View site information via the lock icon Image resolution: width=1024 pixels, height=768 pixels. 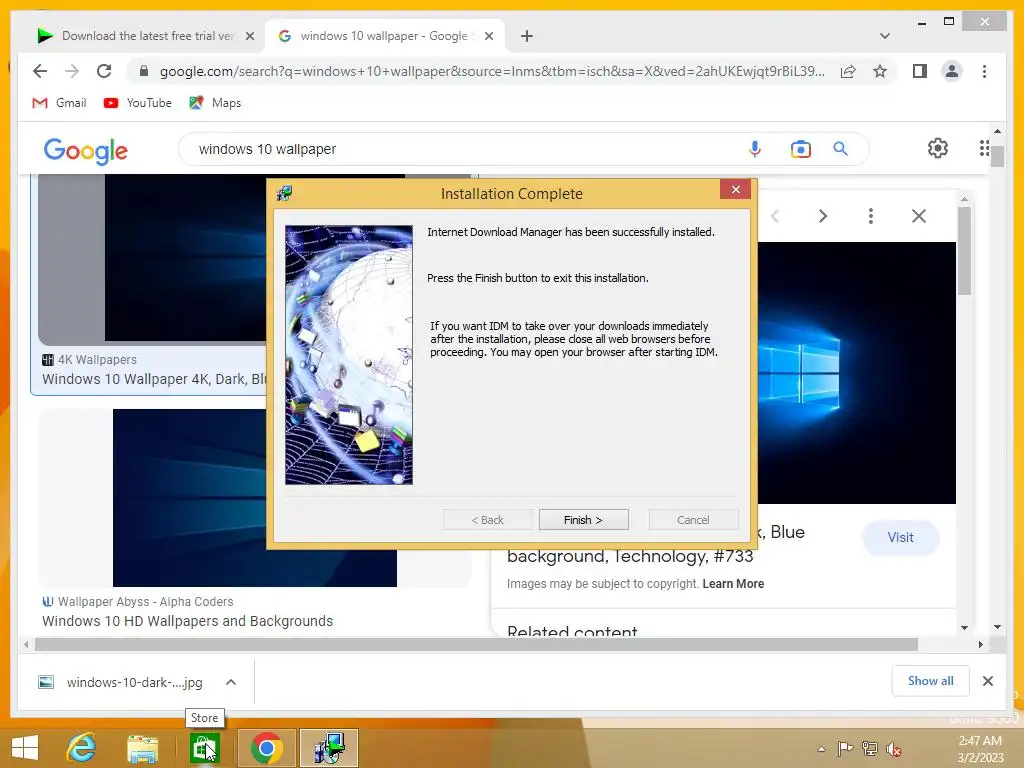[x=144, y=71]
